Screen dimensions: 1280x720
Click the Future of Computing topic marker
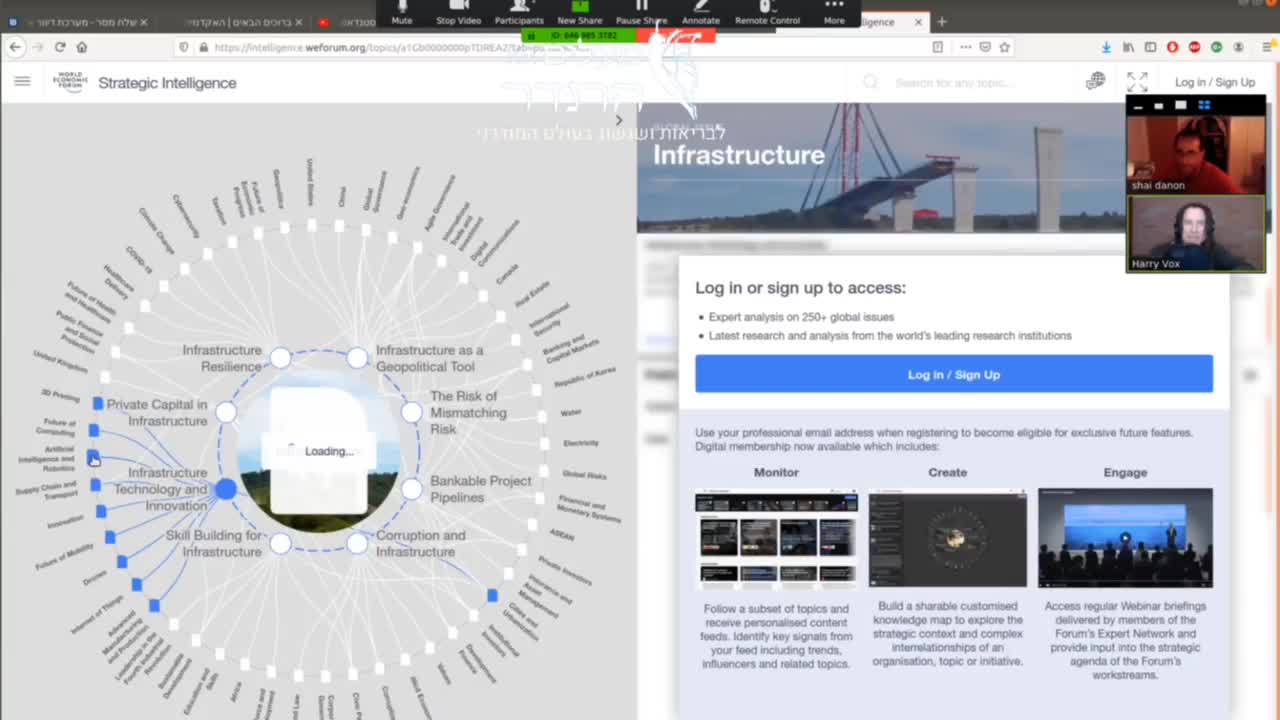93,430
